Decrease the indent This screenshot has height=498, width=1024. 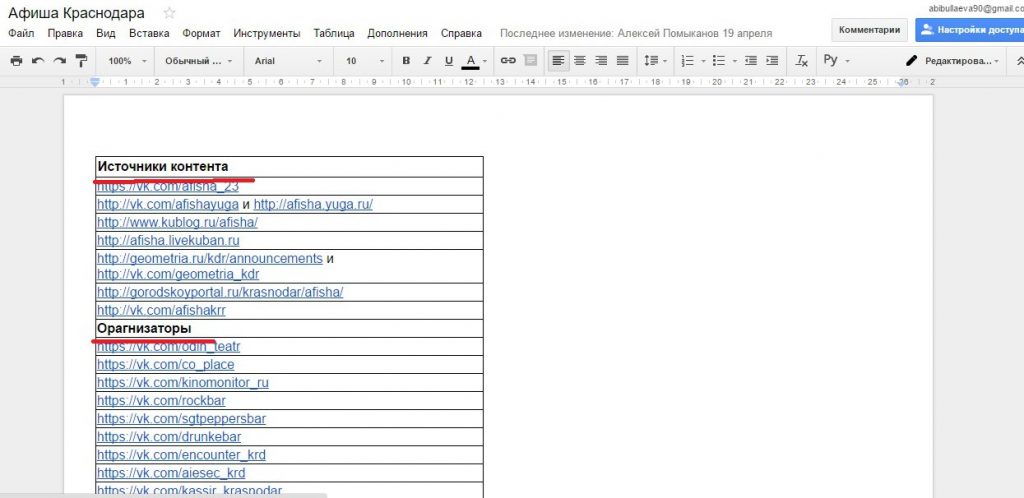click(x=750, y=61)
